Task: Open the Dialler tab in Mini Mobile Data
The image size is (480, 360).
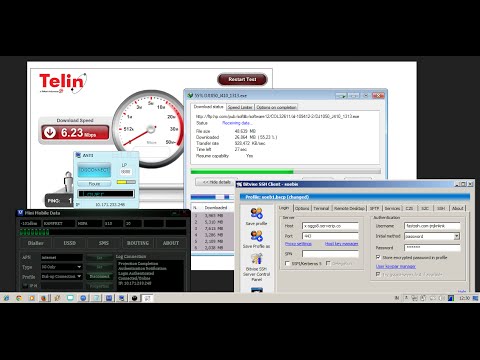Action: coord(36,243)
